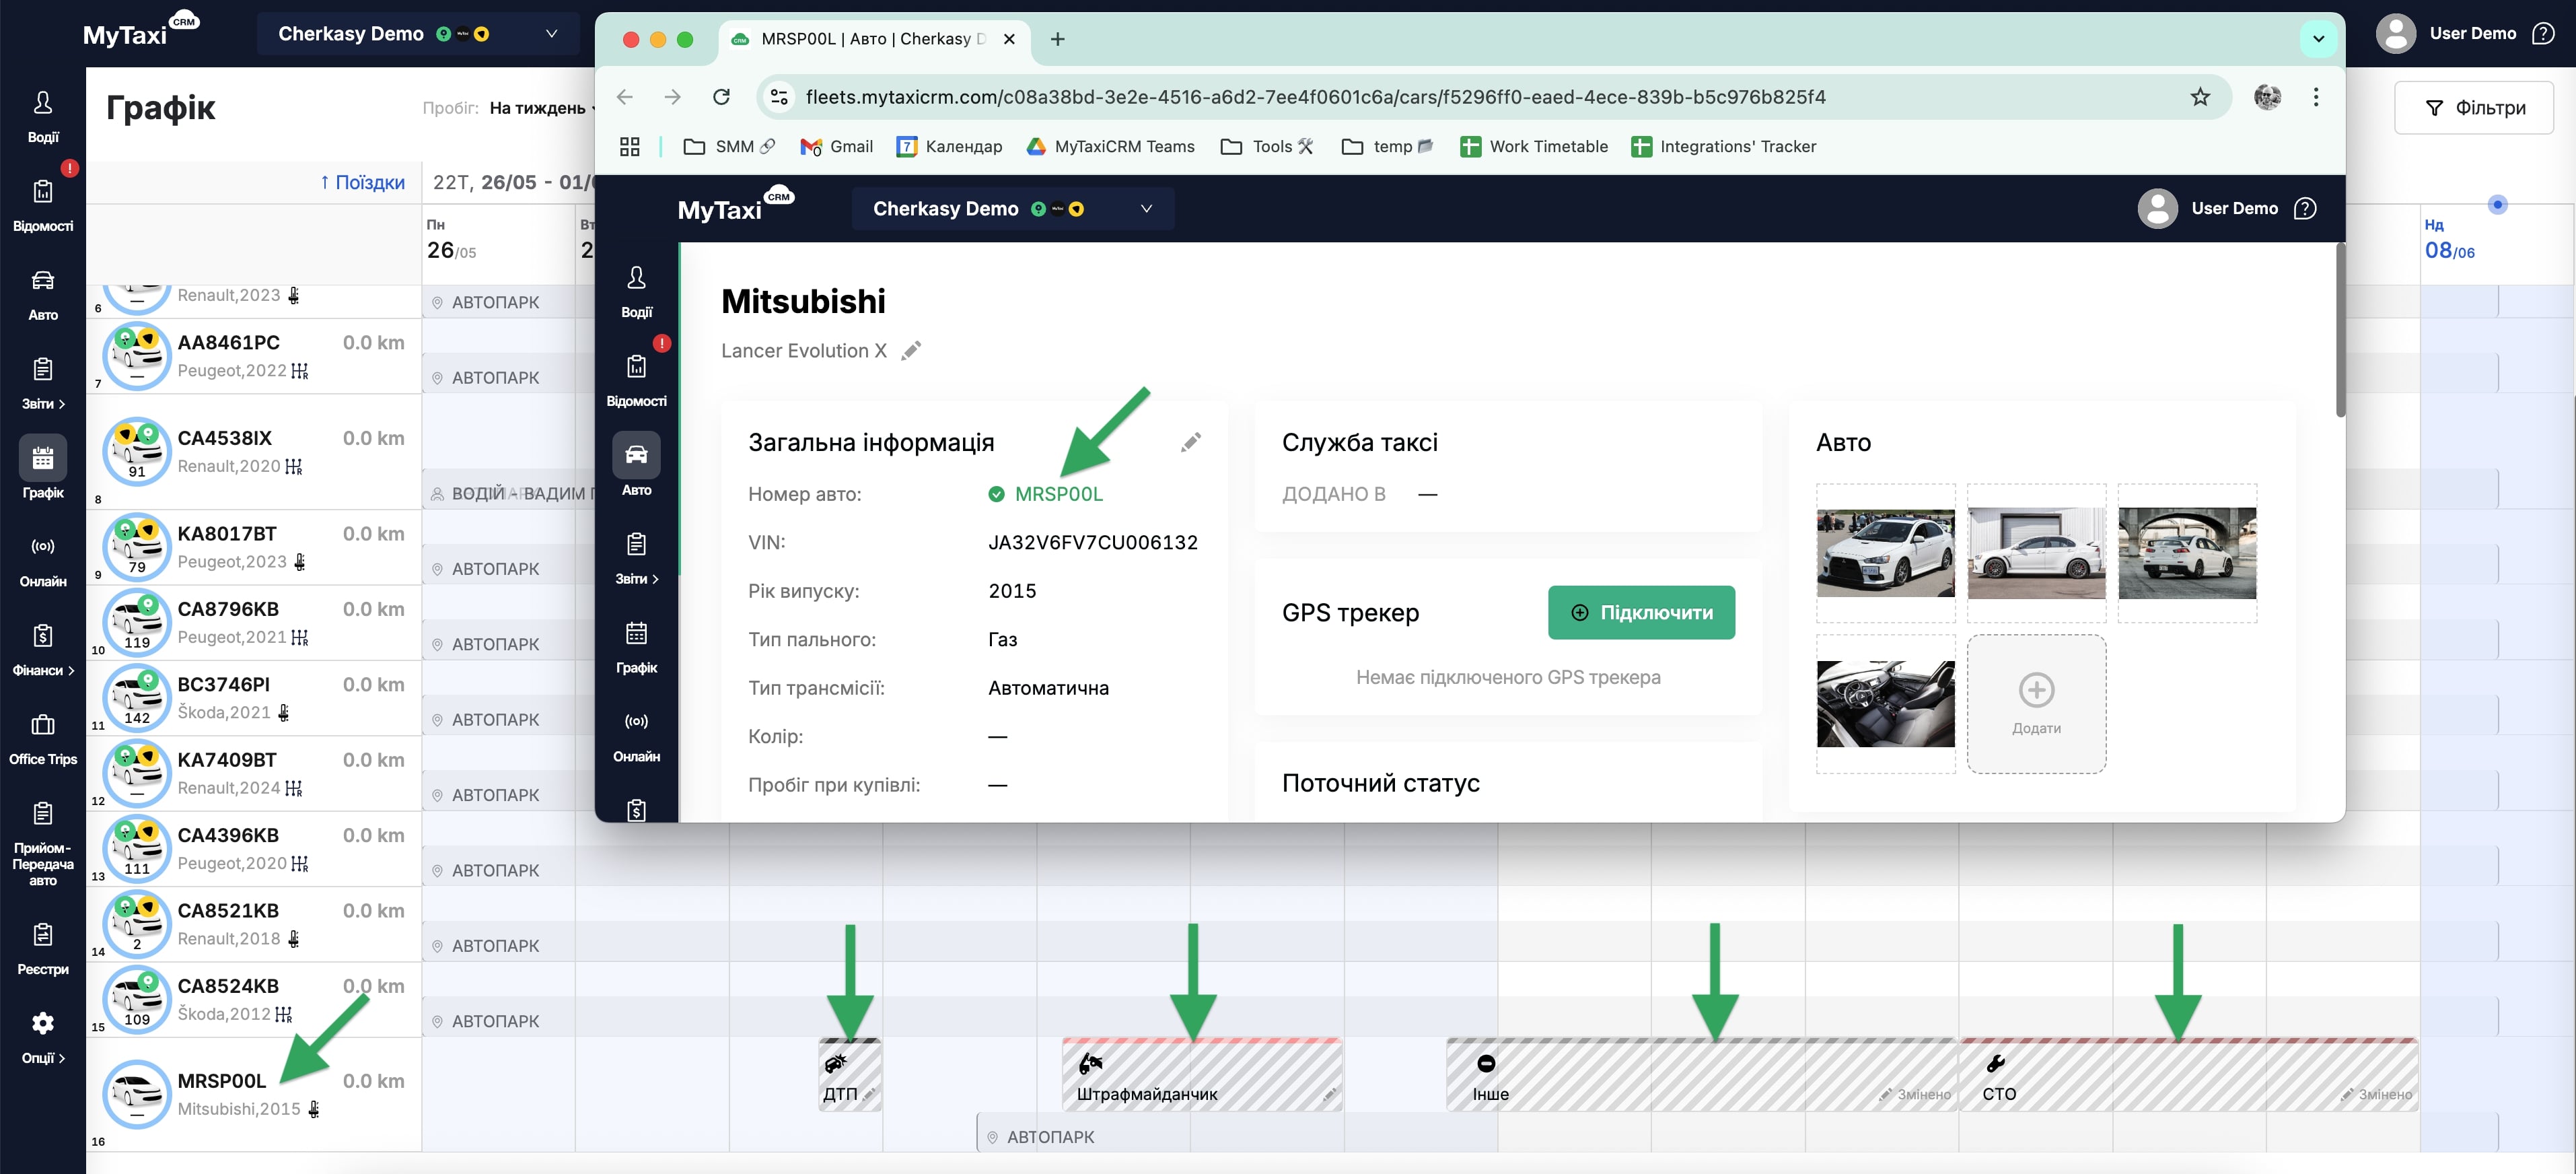Open the MyTaxiCRM Teams bookmark
The height and width of the screenshot is (1174, 2576).
pyautogui.click(x=1111, y=147)
